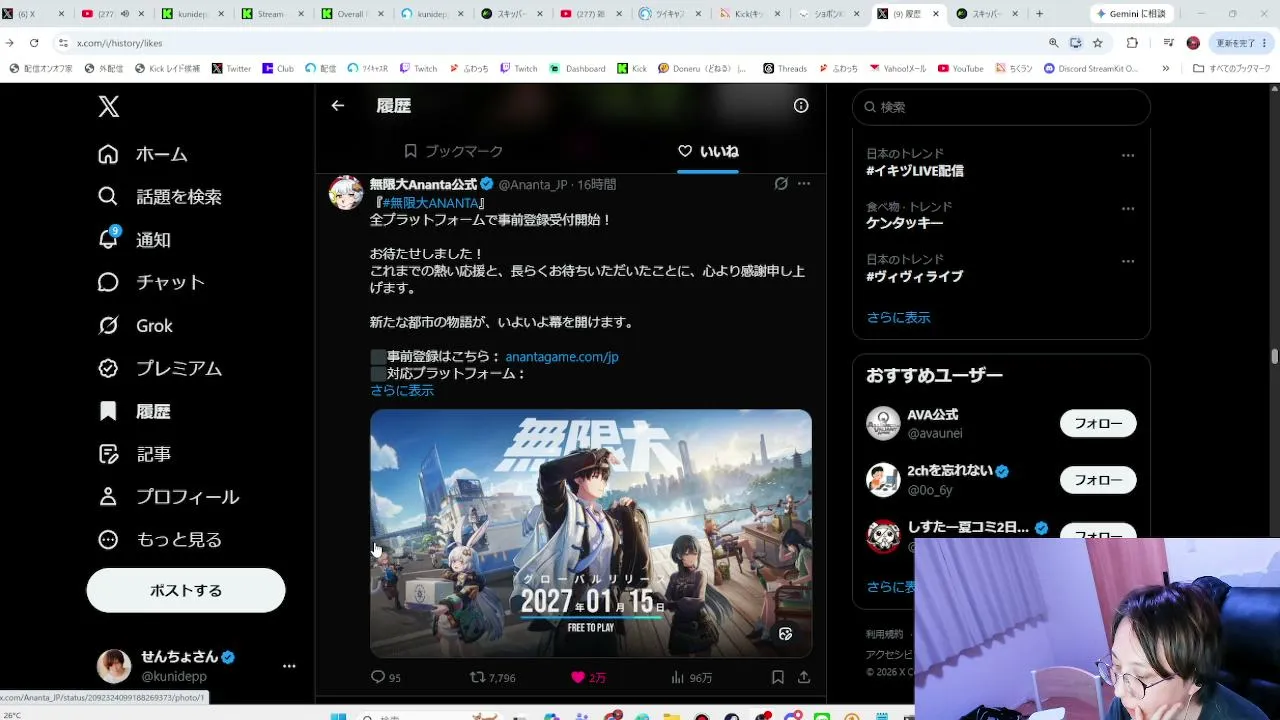
Task: Unlike the Ananta post with 2万 likes
Action: point(588,677)
